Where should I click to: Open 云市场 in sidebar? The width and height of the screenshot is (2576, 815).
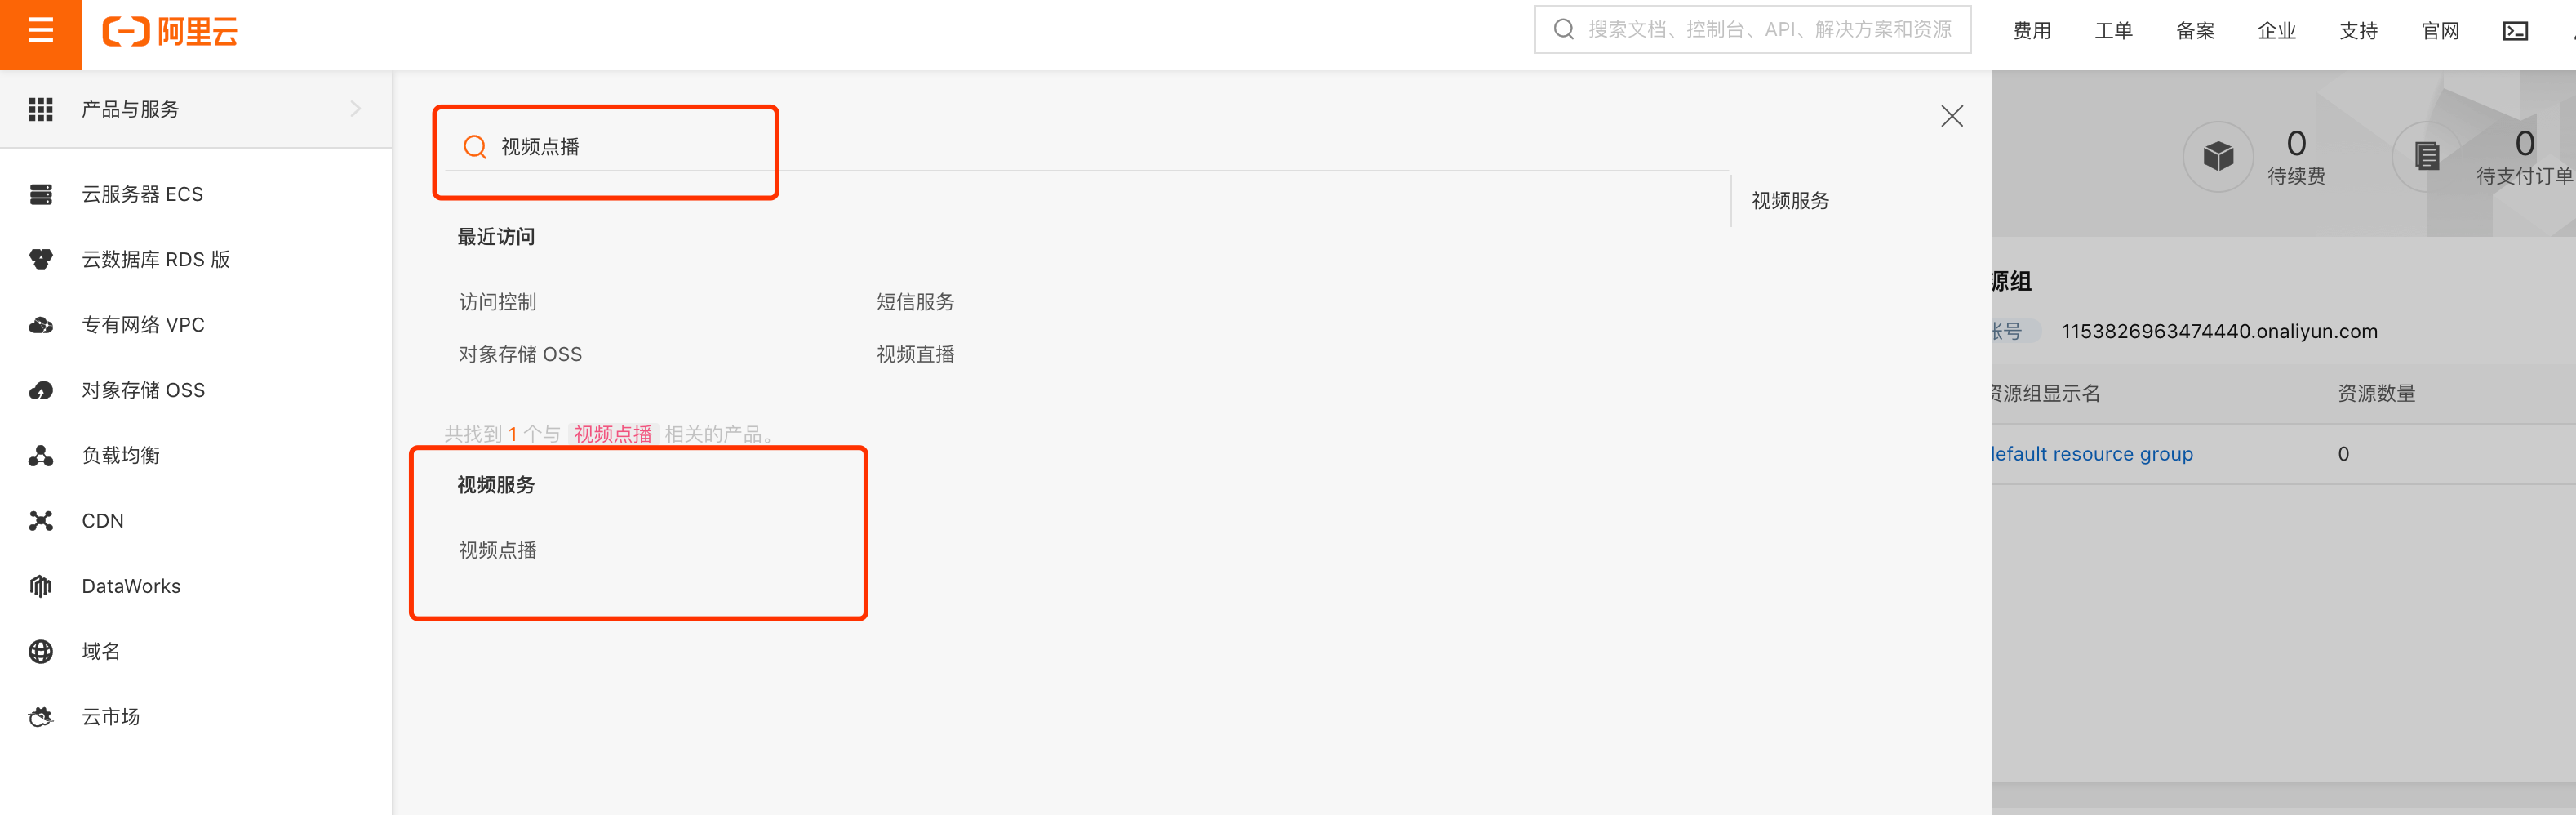tap(111, 717)
